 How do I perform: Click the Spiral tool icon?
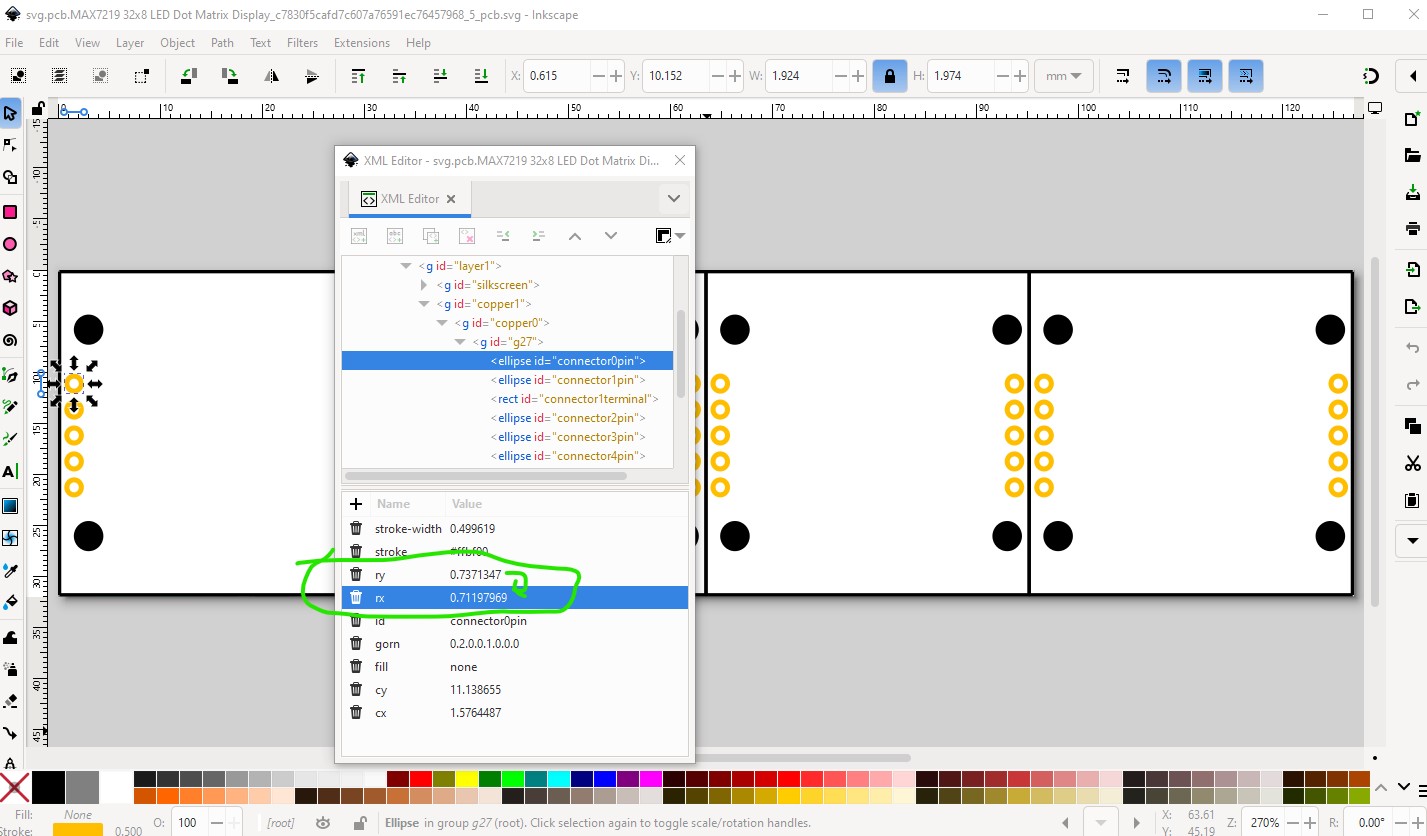[x=10, y=342]
